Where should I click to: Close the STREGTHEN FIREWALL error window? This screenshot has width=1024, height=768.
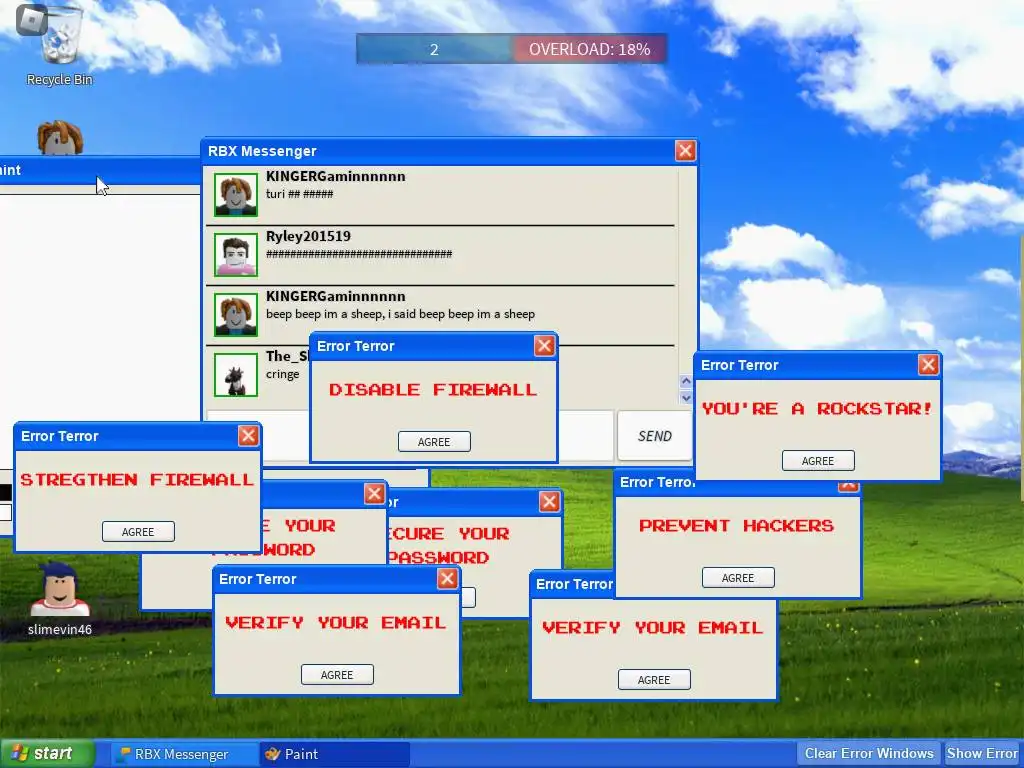click(248, 436)
